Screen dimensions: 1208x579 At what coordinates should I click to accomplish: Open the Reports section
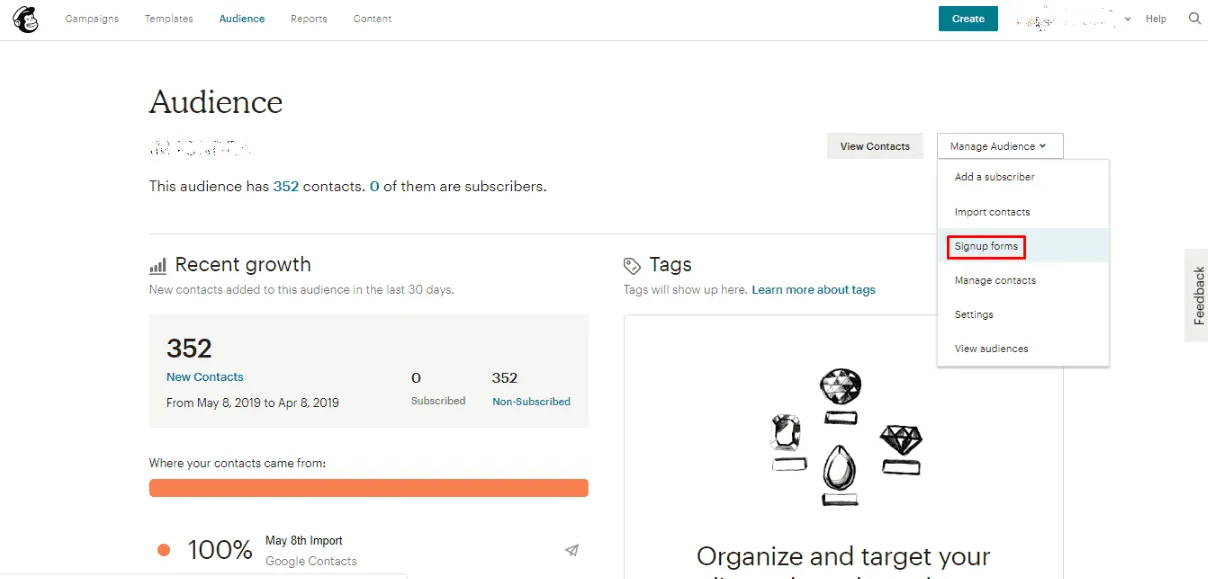pos(309,18)
